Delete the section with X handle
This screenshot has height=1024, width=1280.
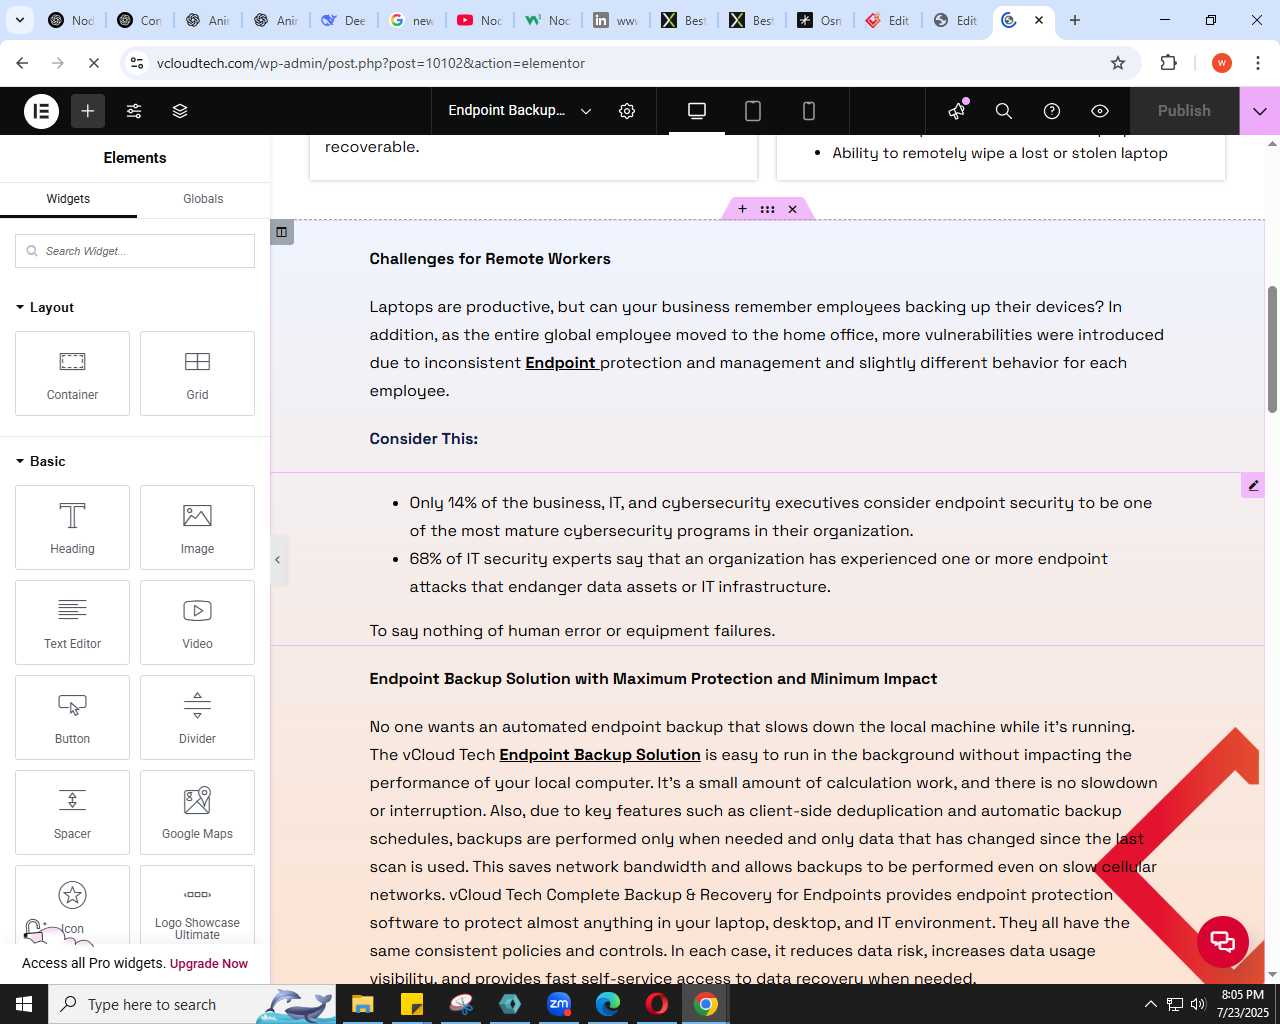tap(792, 209)
